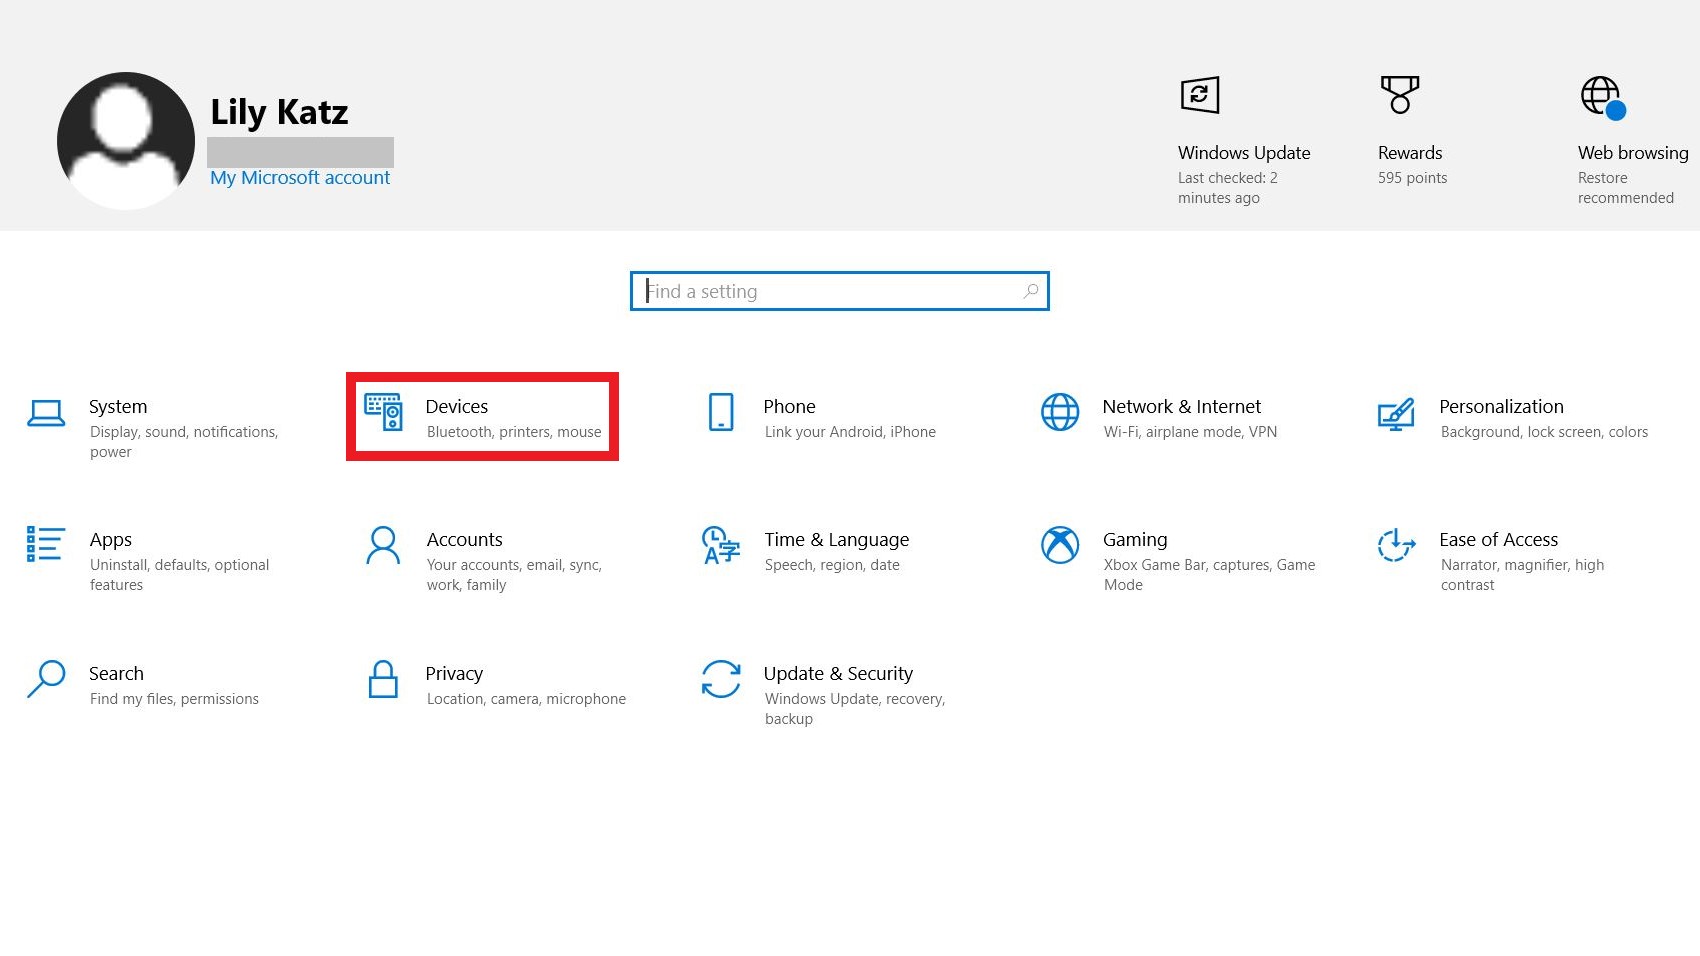Viewport: 1700px width, 956px height.
Task: Click the System laptop icon
Action: coord(46,413)
